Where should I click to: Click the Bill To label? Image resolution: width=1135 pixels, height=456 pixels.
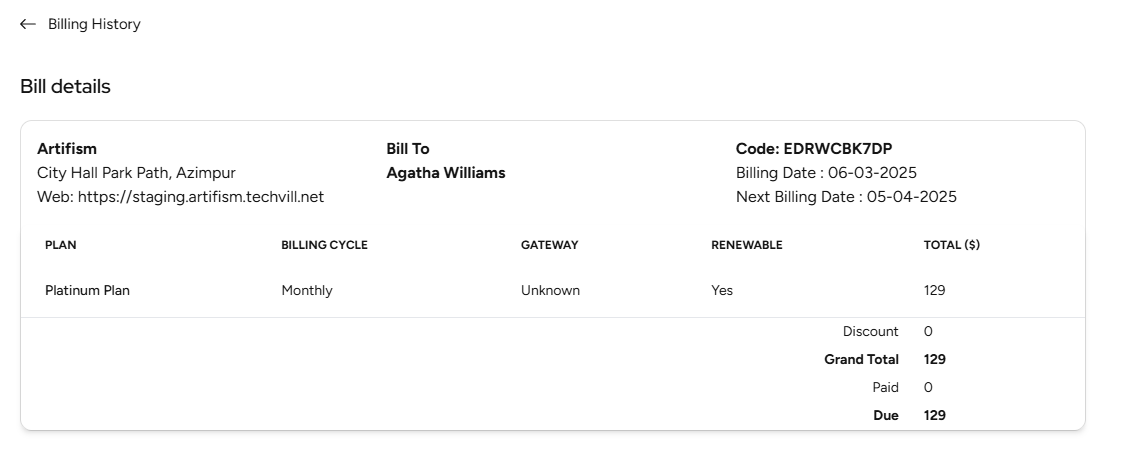408,149
